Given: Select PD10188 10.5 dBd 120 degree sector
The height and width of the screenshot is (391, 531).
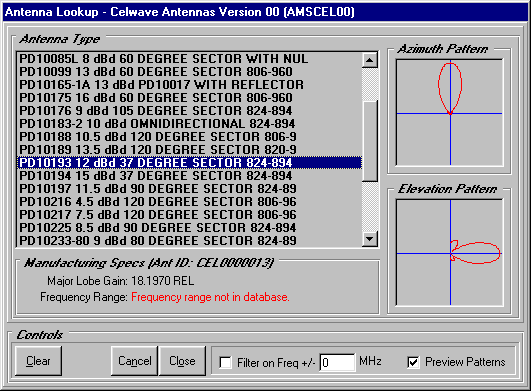Looking at the screenshot, I should point(189,136).
